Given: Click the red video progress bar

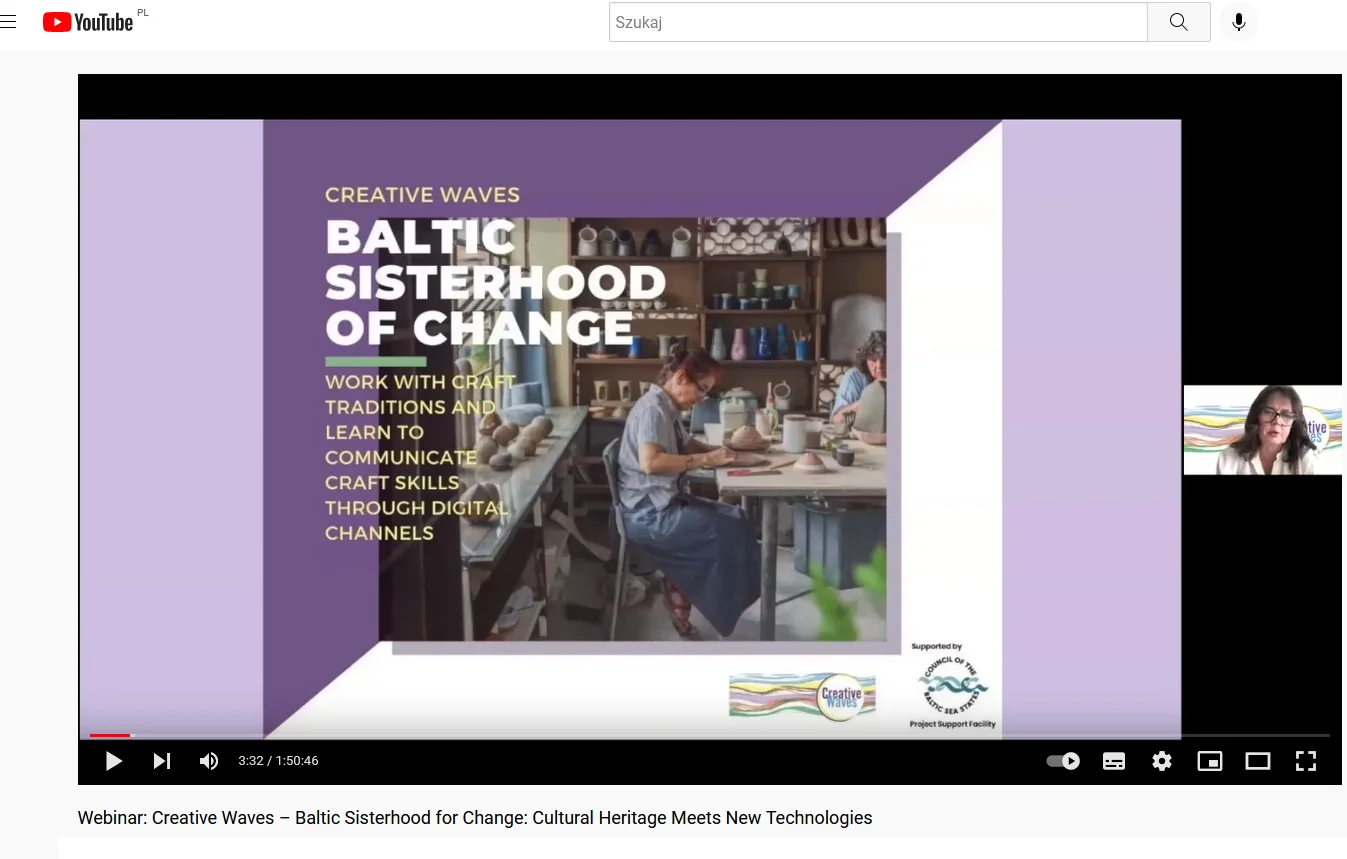Looking at the screenshot, I should click(x=110, y=736).
